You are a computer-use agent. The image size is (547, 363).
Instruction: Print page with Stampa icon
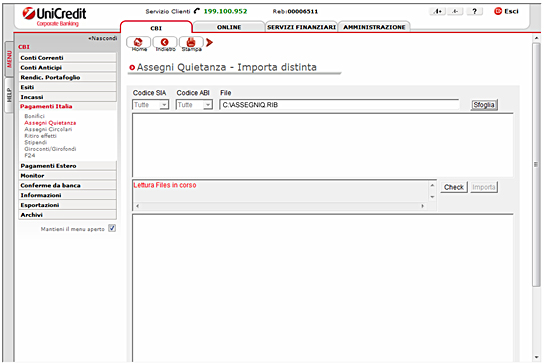coord(191,43)
